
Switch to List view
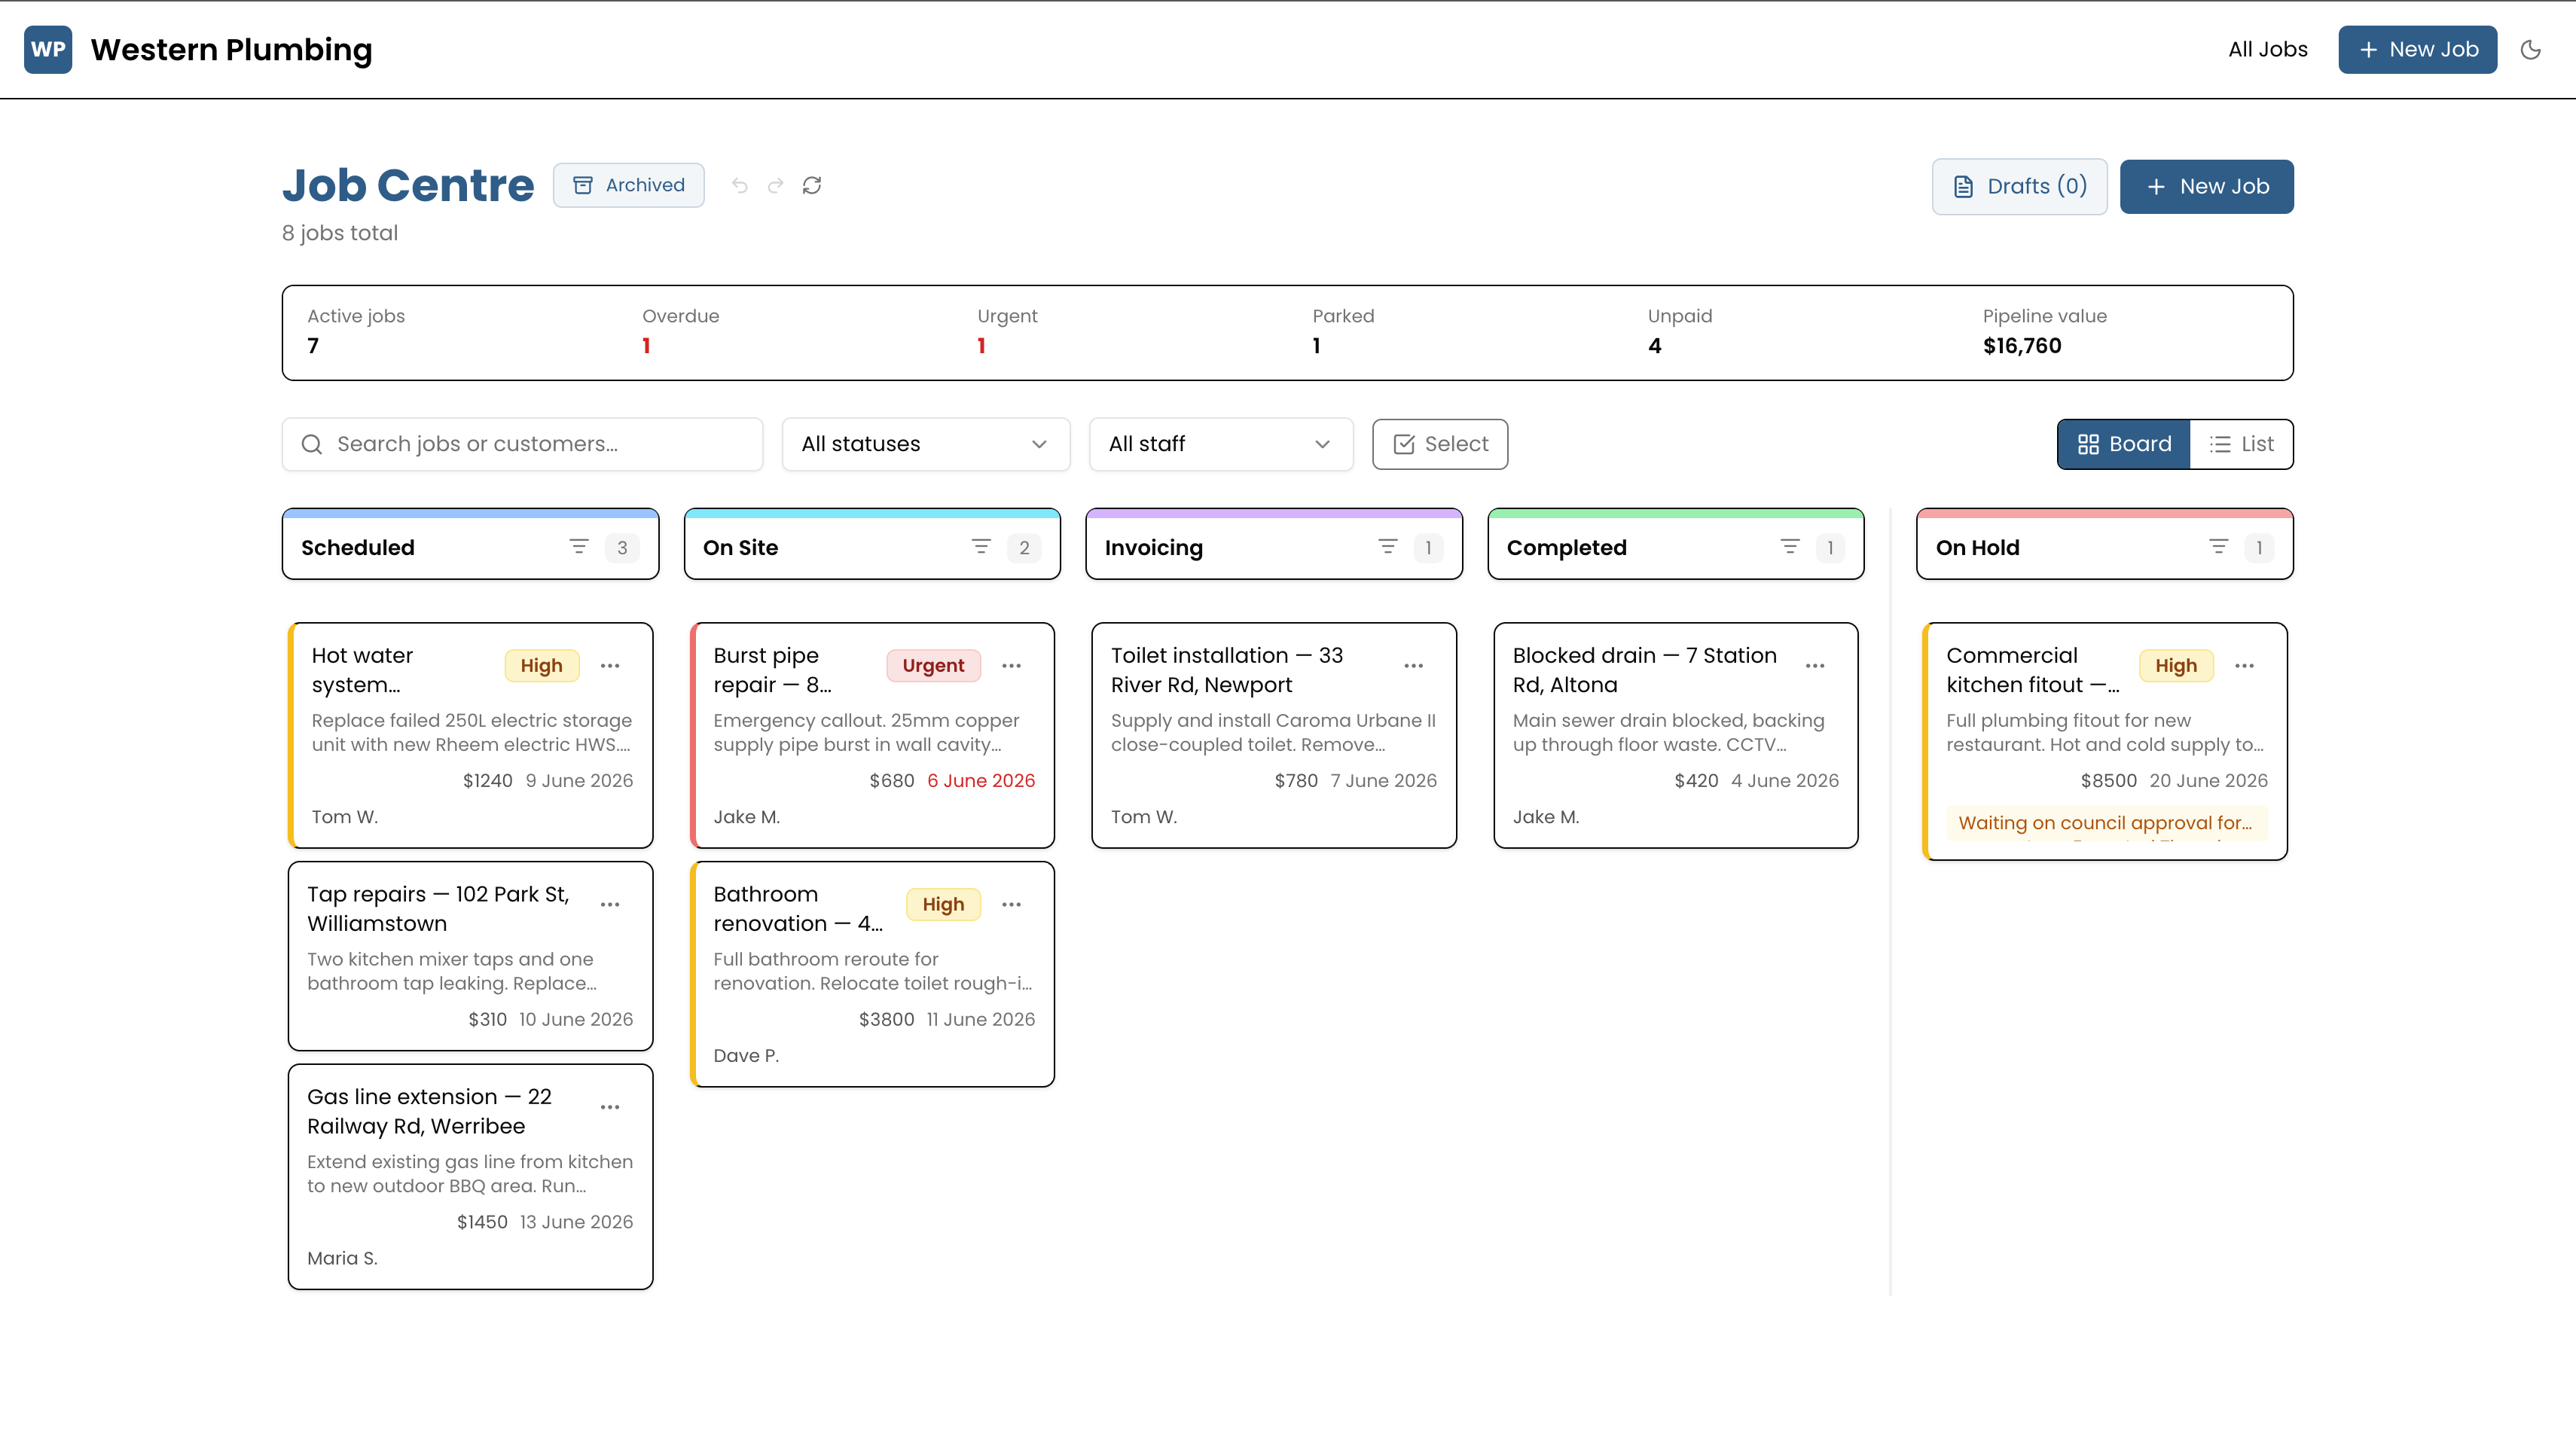(x=2241, y=444)
